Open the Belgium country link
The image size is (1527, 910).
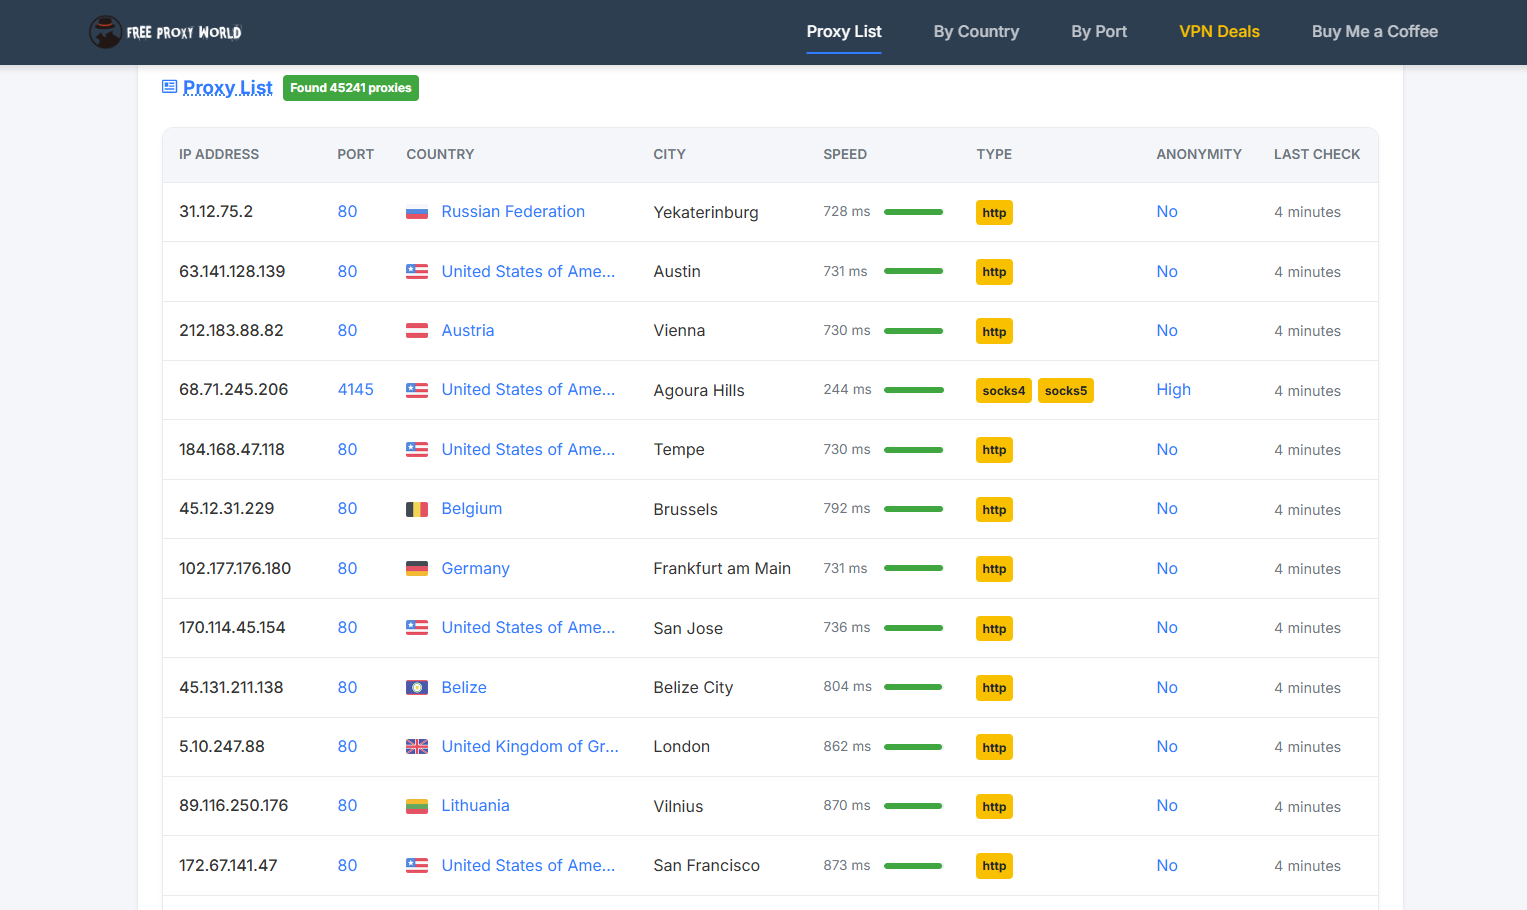click(x=472, y=508)
